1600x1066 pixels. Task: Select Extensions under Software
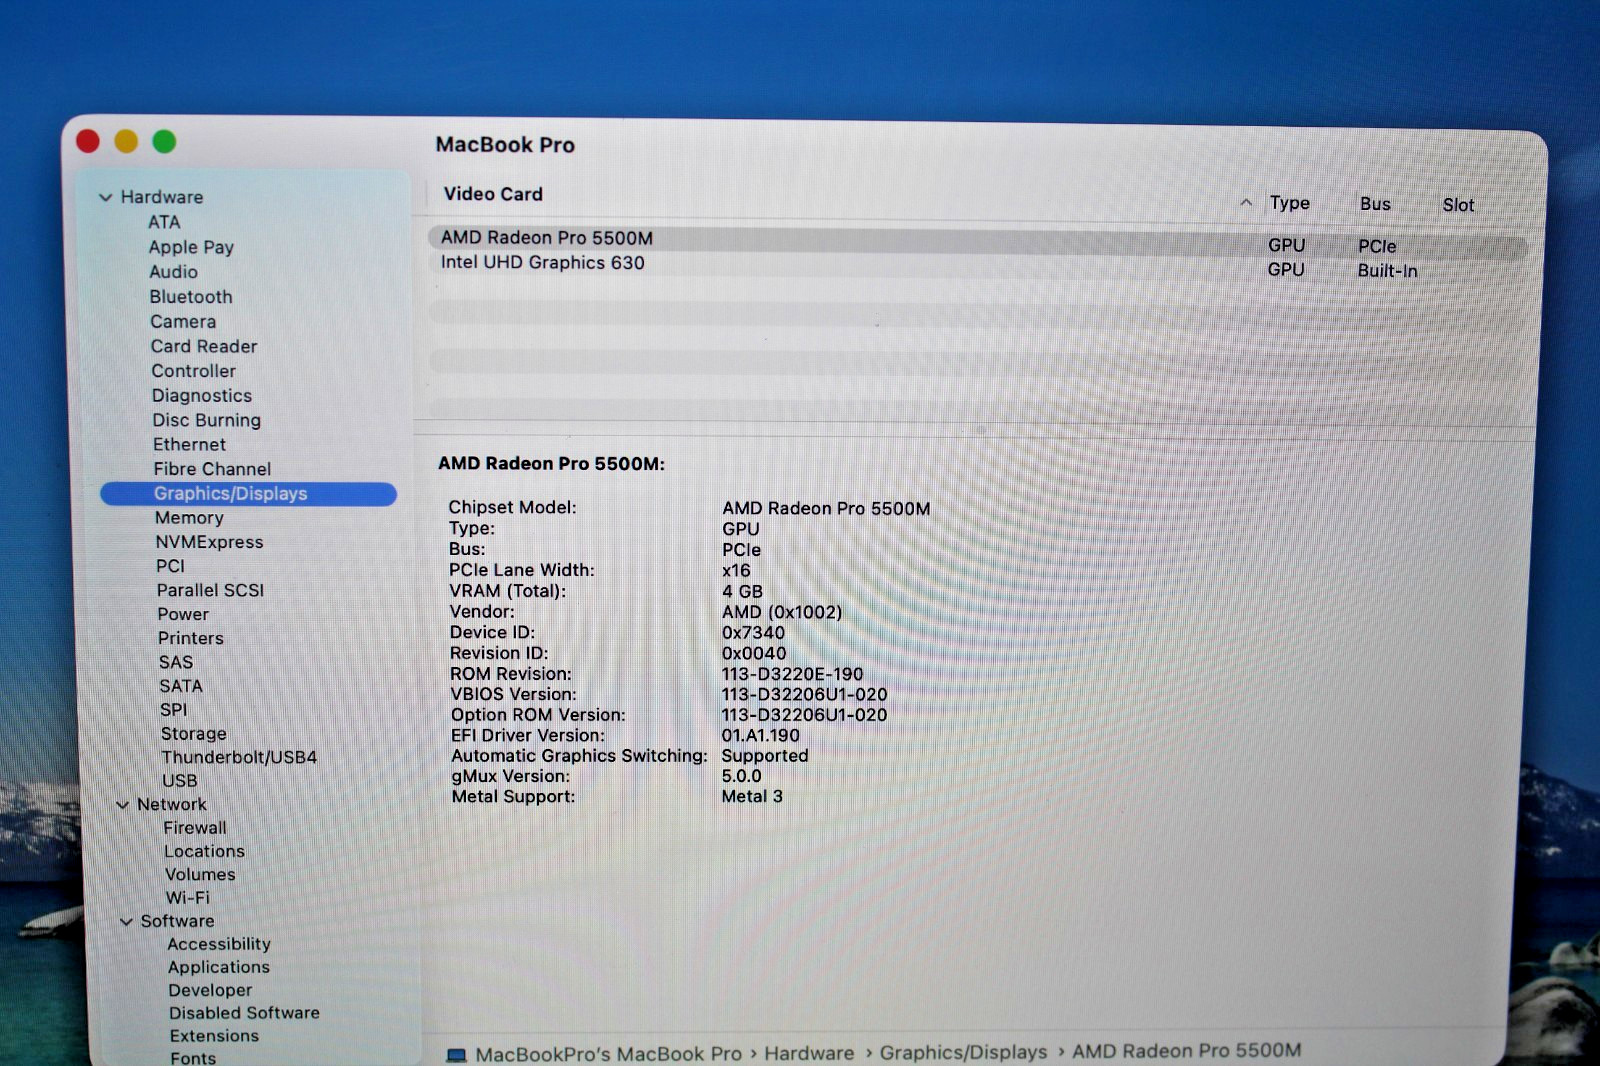coord(214,1036)
